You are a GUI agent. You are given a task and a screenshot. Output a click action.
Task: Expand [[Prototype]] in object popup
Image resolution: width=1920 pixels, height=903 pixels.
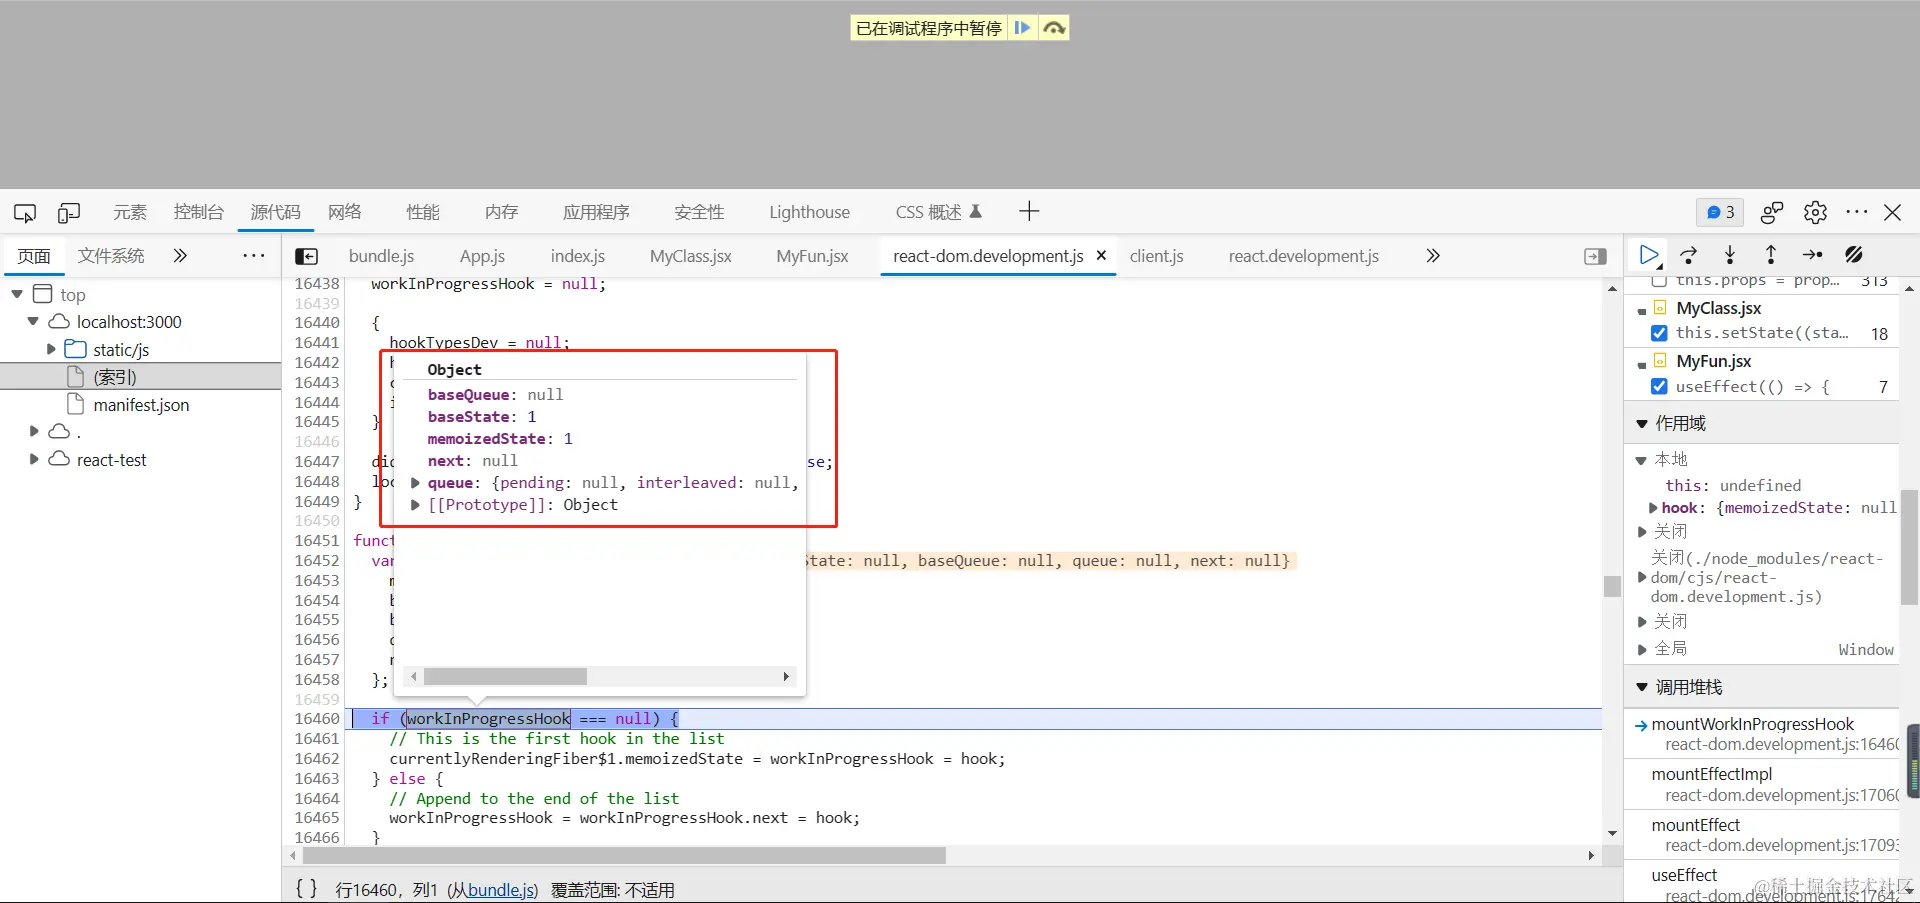click(415, 505)
